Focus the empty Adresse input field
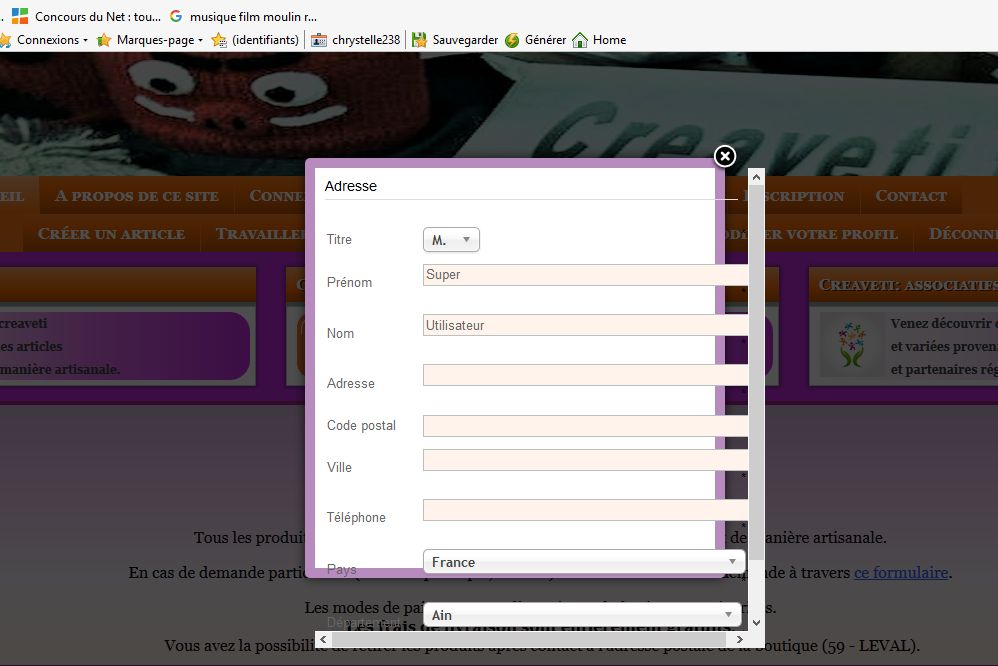The image size is (998, 666). 585,375
